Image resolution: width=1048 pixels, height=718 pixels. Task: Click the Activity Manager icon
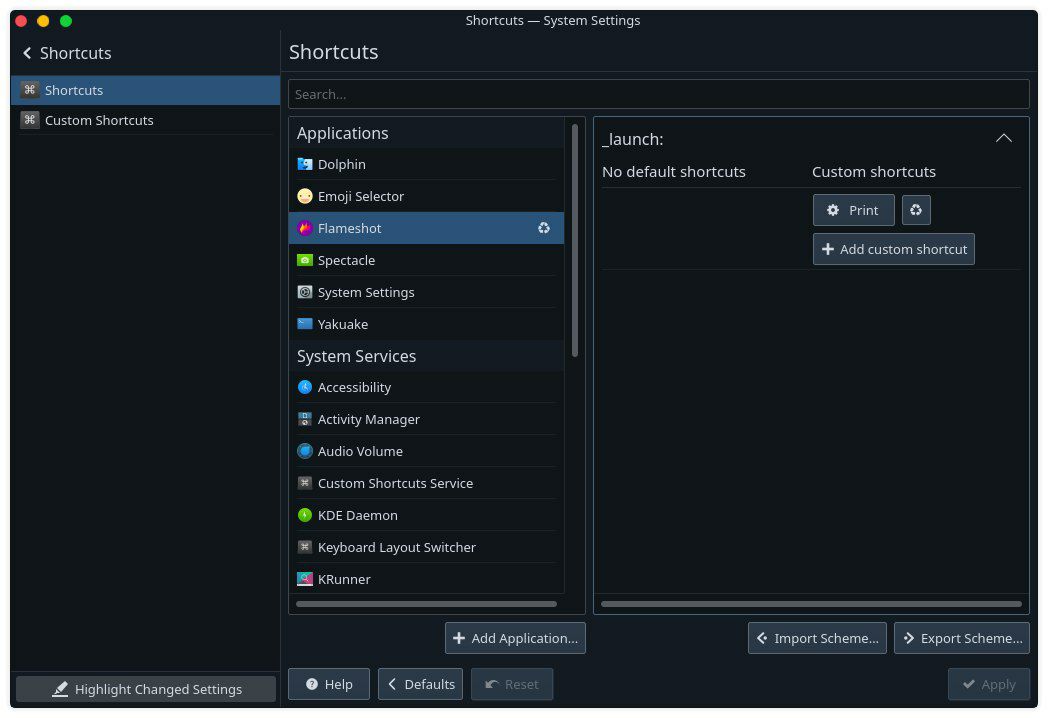305,419
